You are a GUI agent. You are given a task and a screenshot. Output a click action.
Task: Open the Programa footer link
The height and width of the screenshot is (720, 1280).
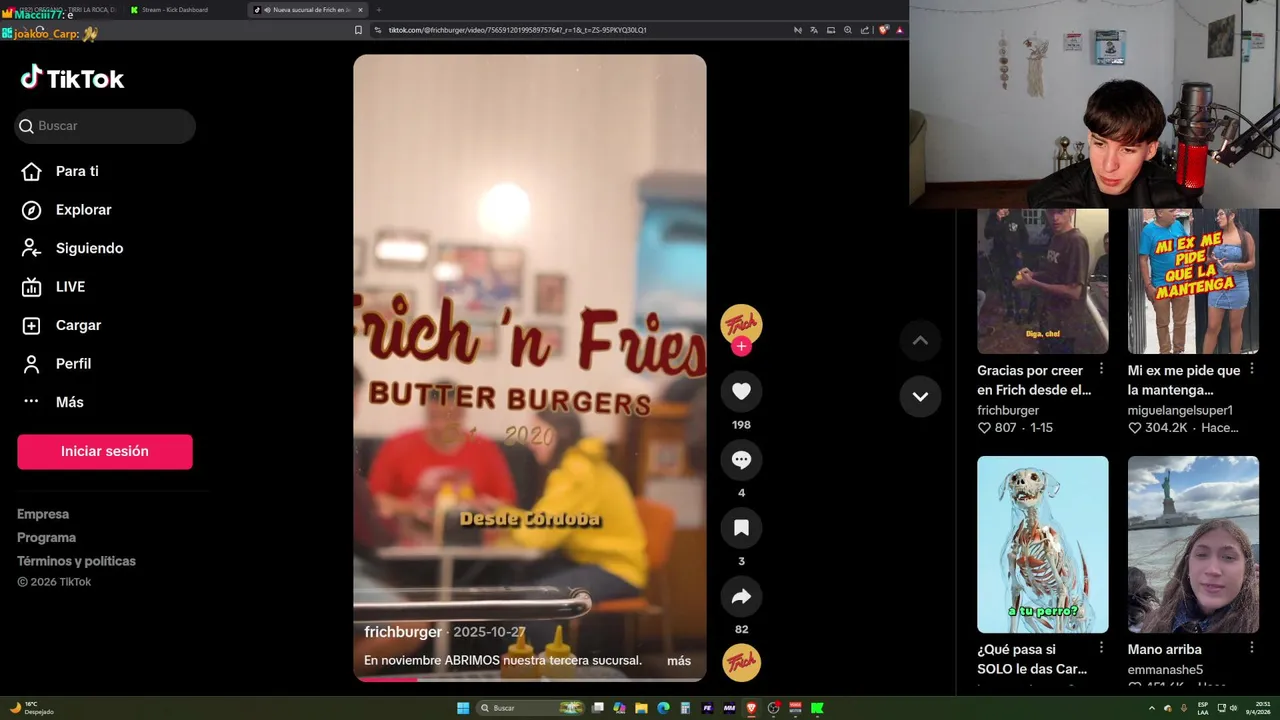coord(46,537)
